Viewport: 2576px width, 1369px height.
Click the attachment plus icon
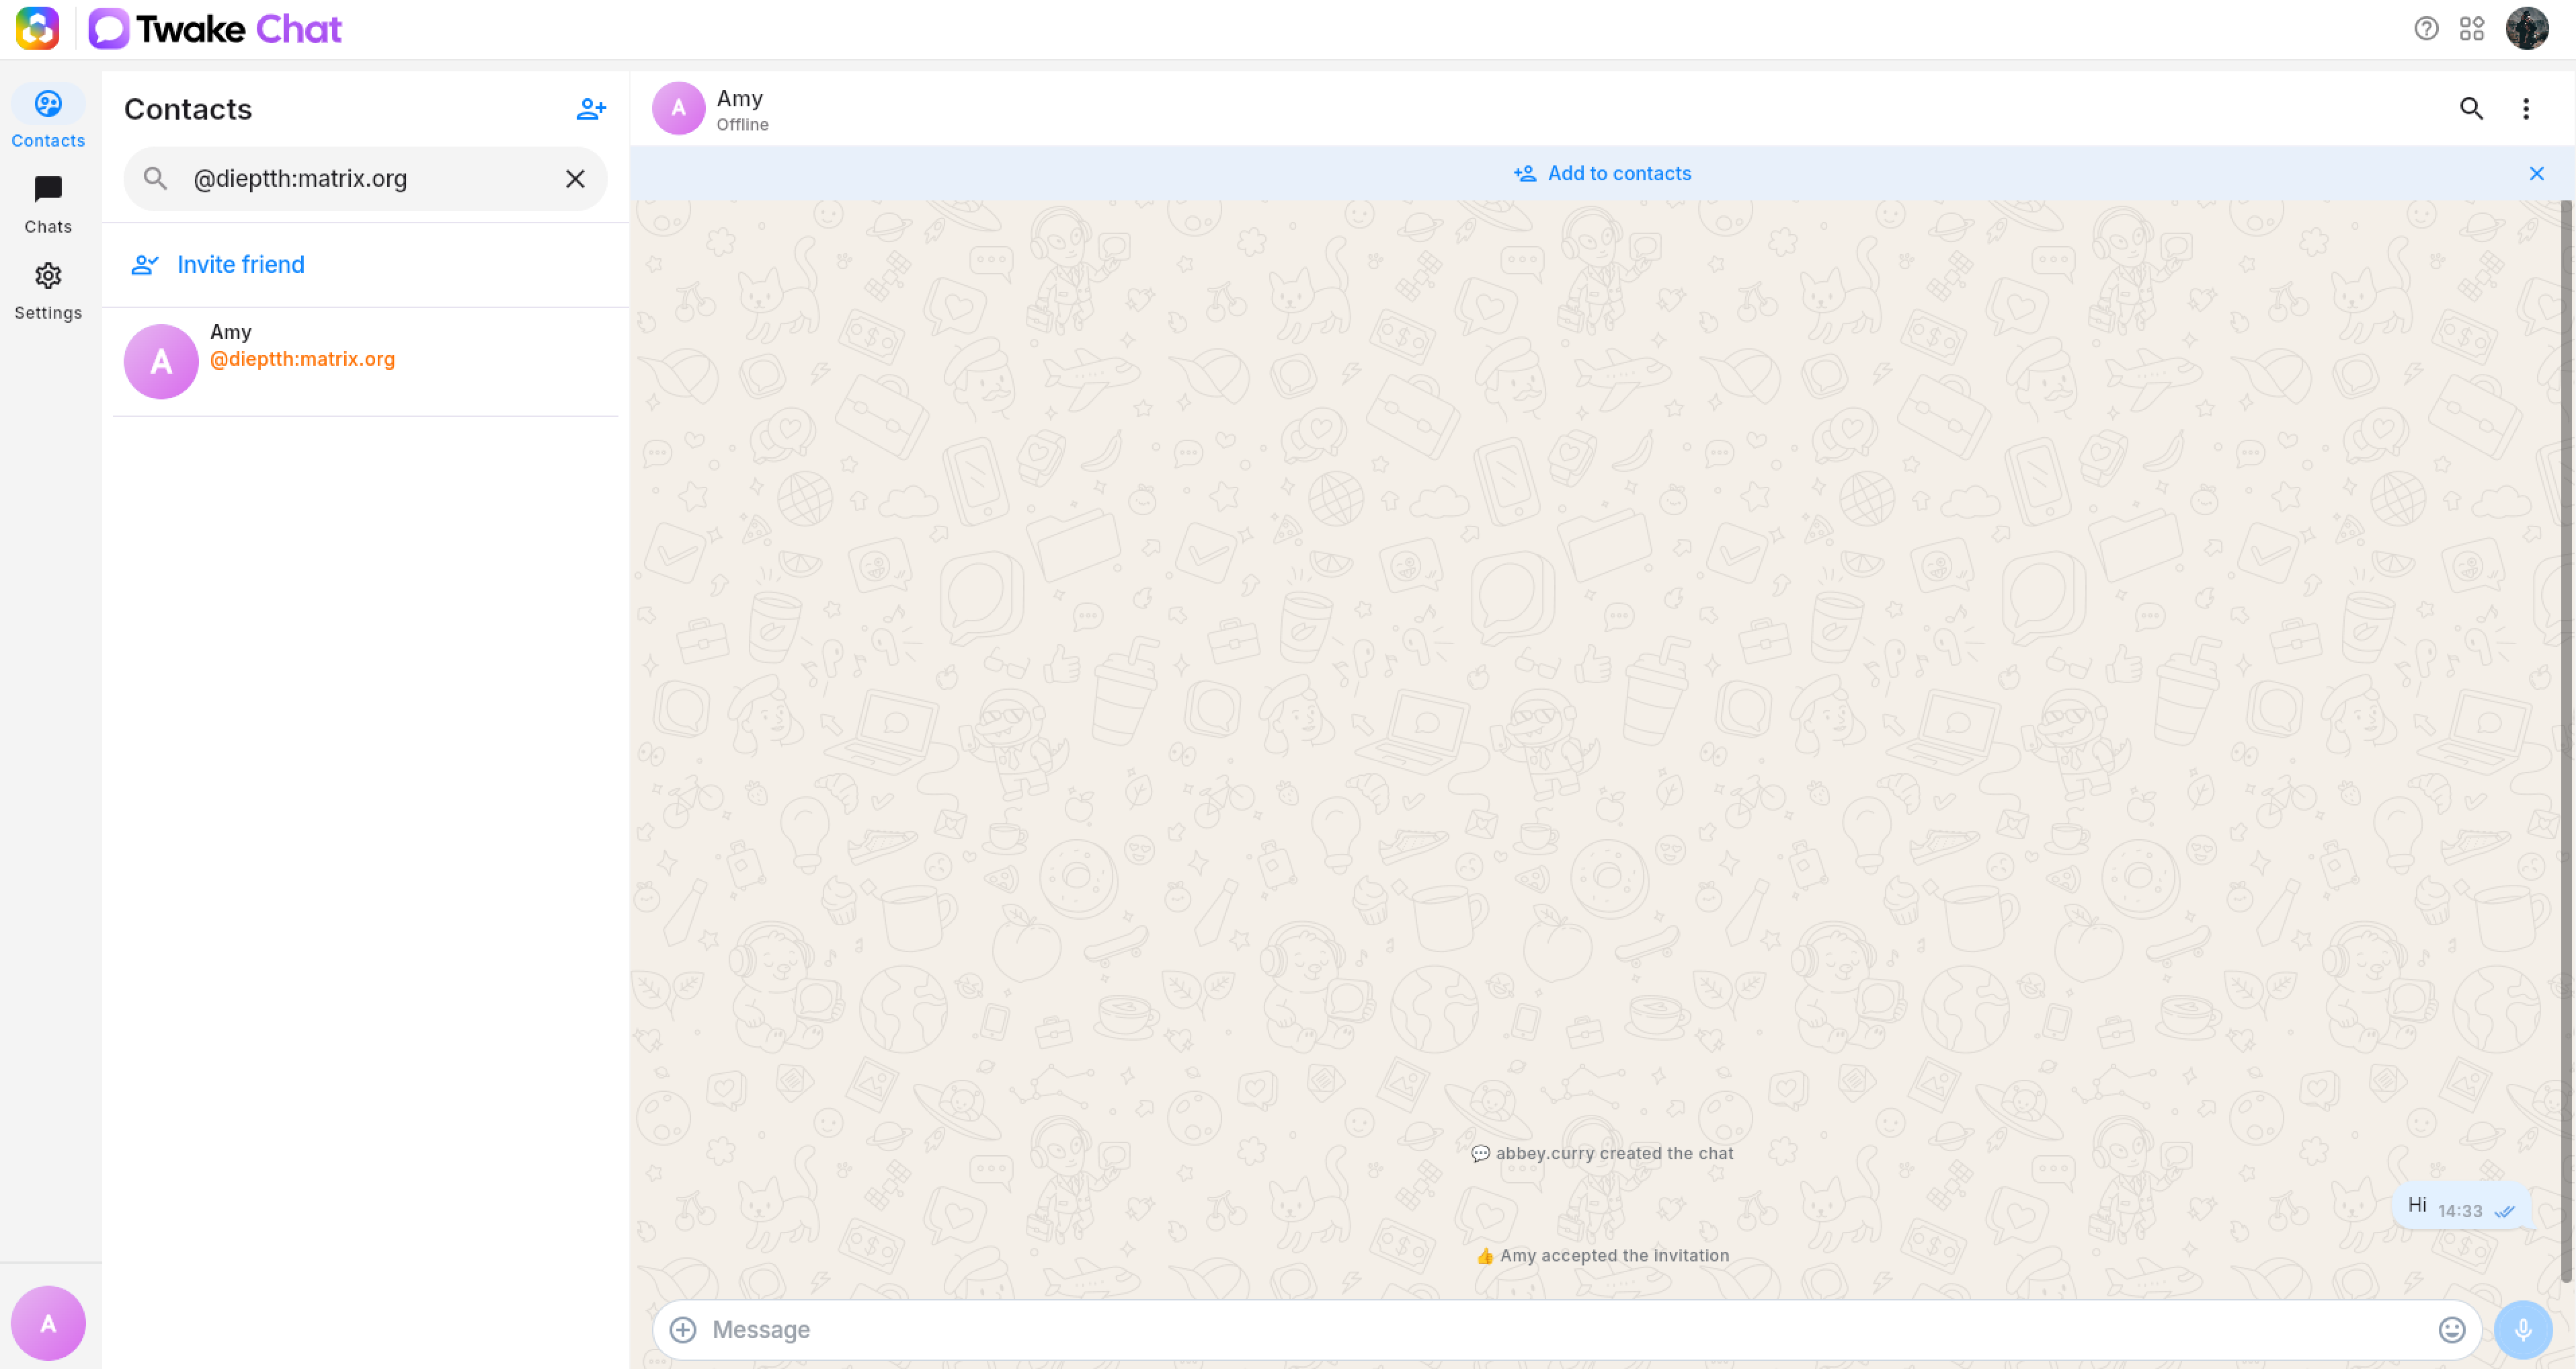click(x=683, y=1329)
